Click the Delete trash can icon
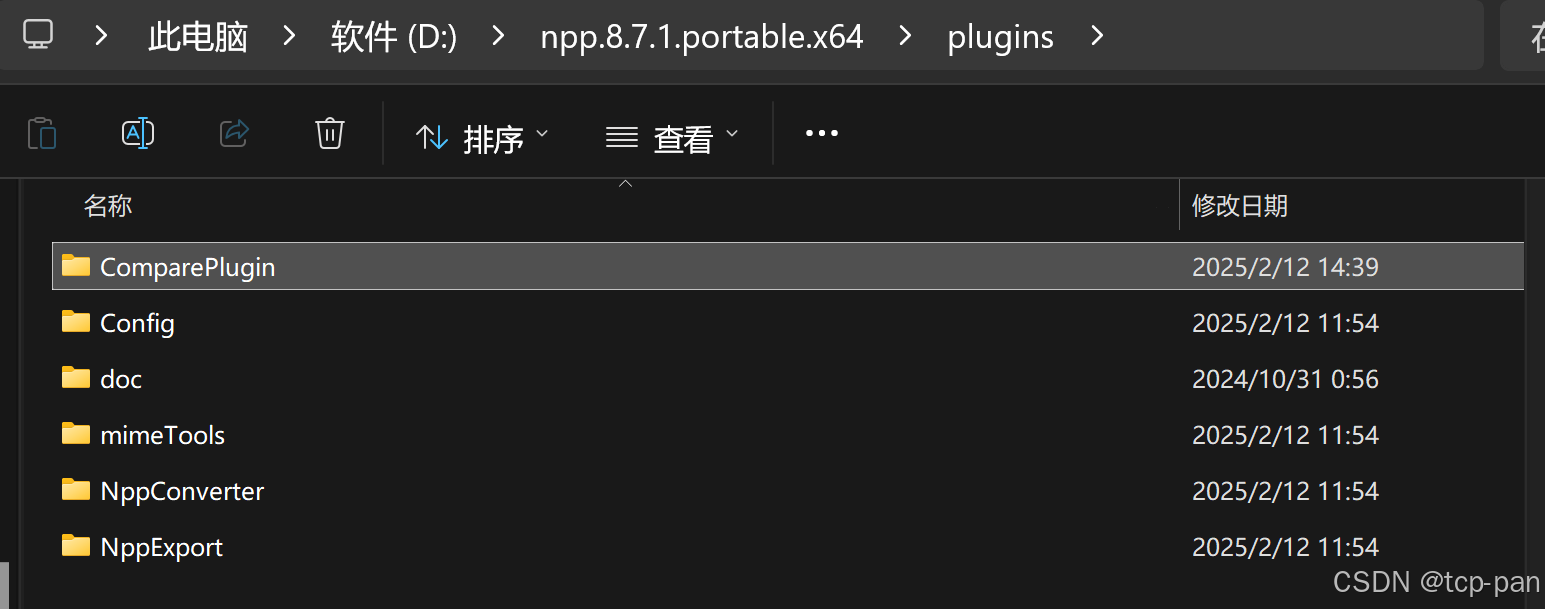 330,133
